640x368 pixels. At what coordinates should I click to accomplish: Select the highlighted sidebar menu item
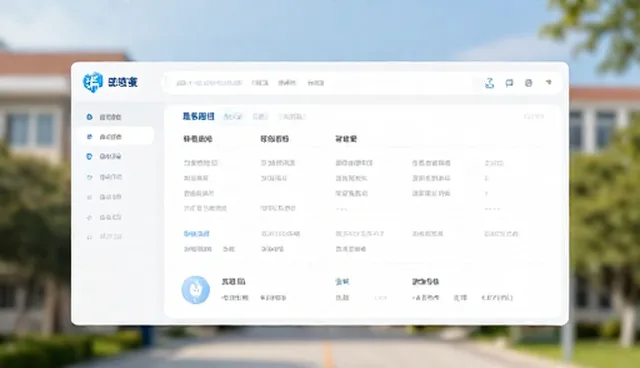[x=115, y=136]
